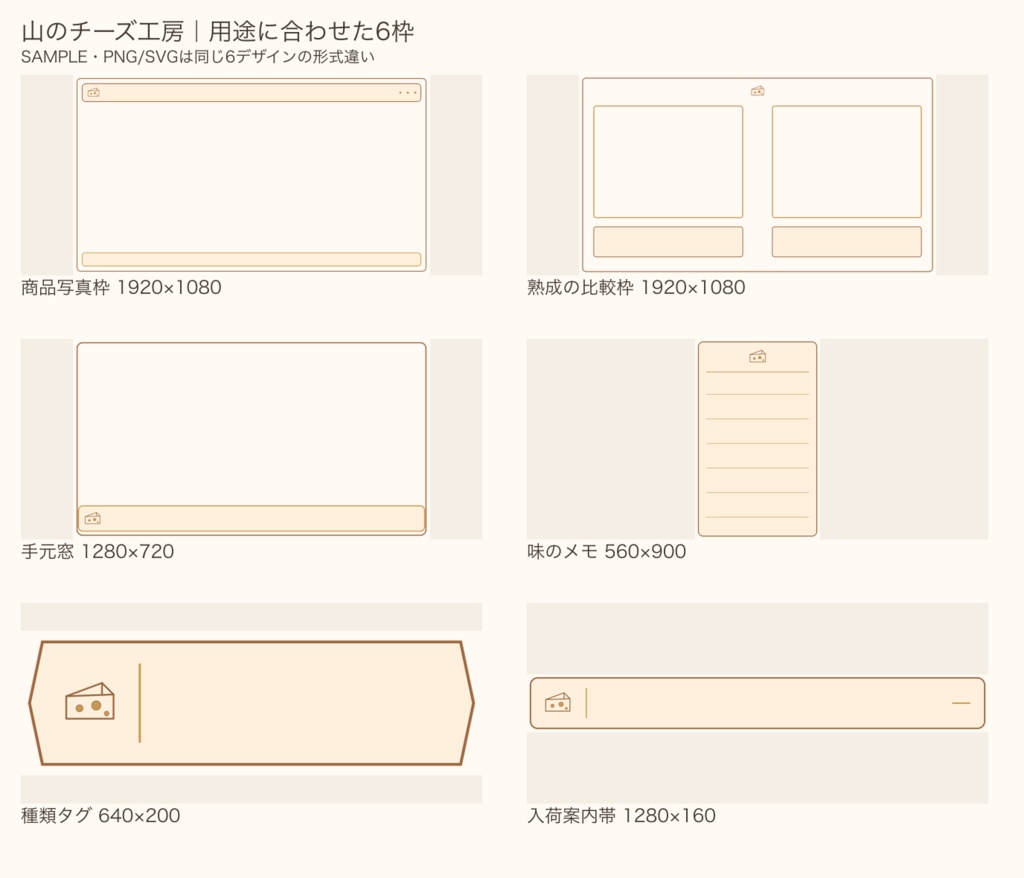This screenshot has width=1024, height=878.
Task: Select the 入荷案内帯 banner preview
Action: tap(758, 703)
